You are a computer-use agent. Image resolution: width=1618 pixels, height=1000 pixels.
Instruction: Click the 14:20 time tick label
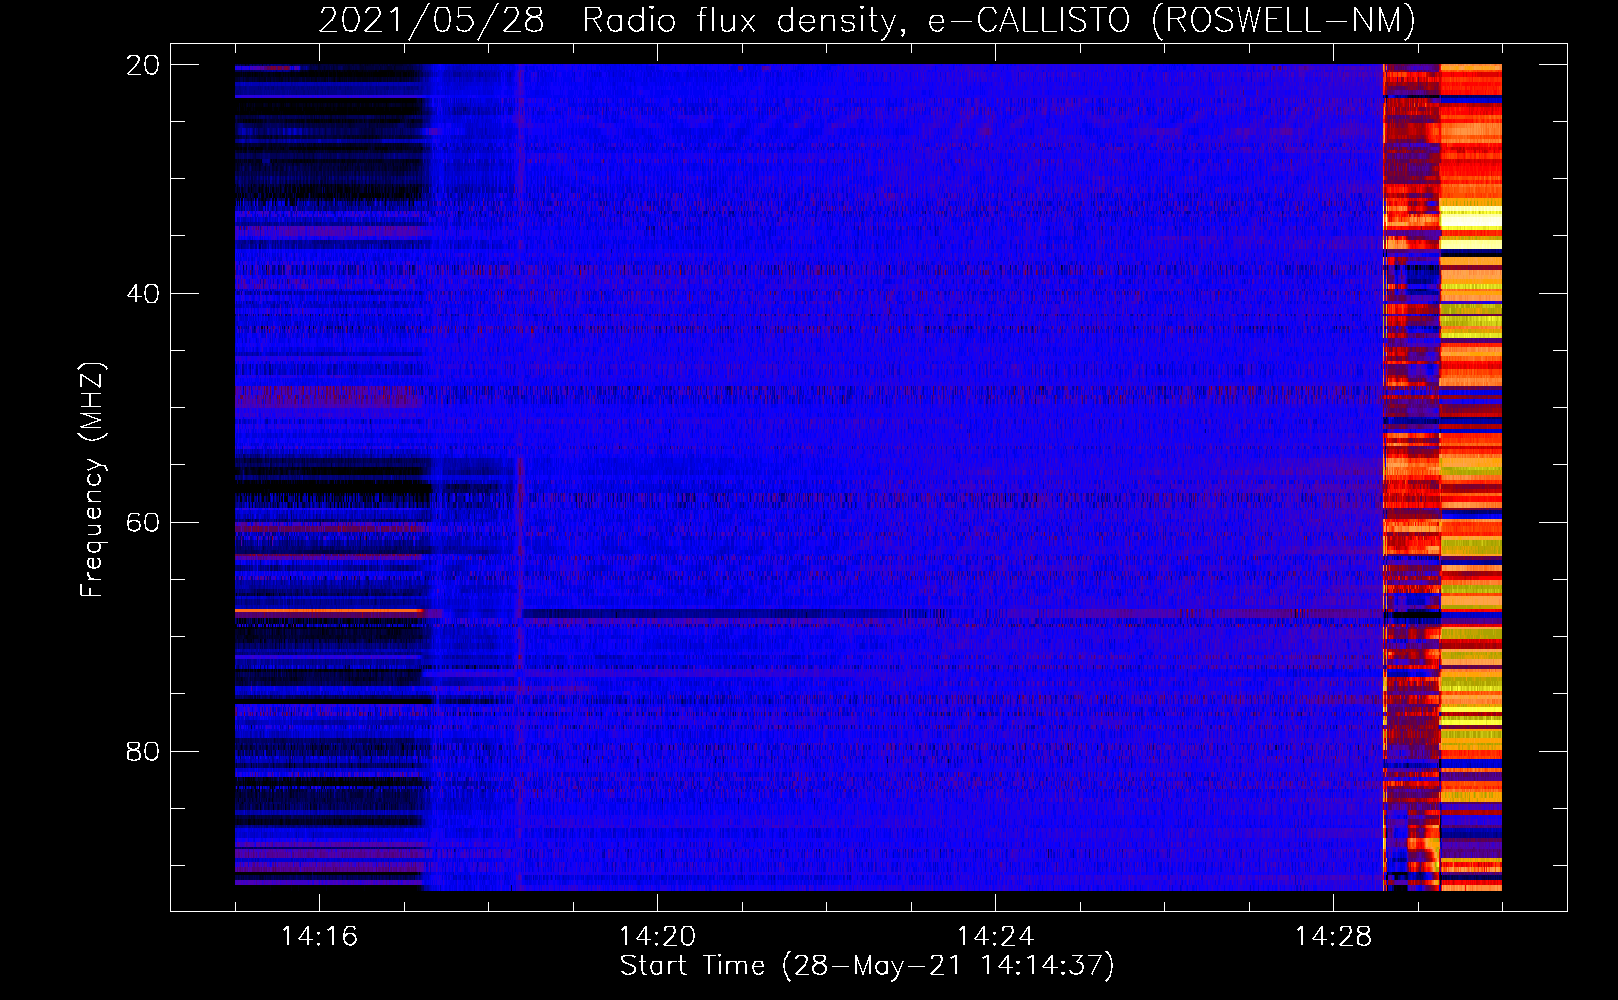657,936
